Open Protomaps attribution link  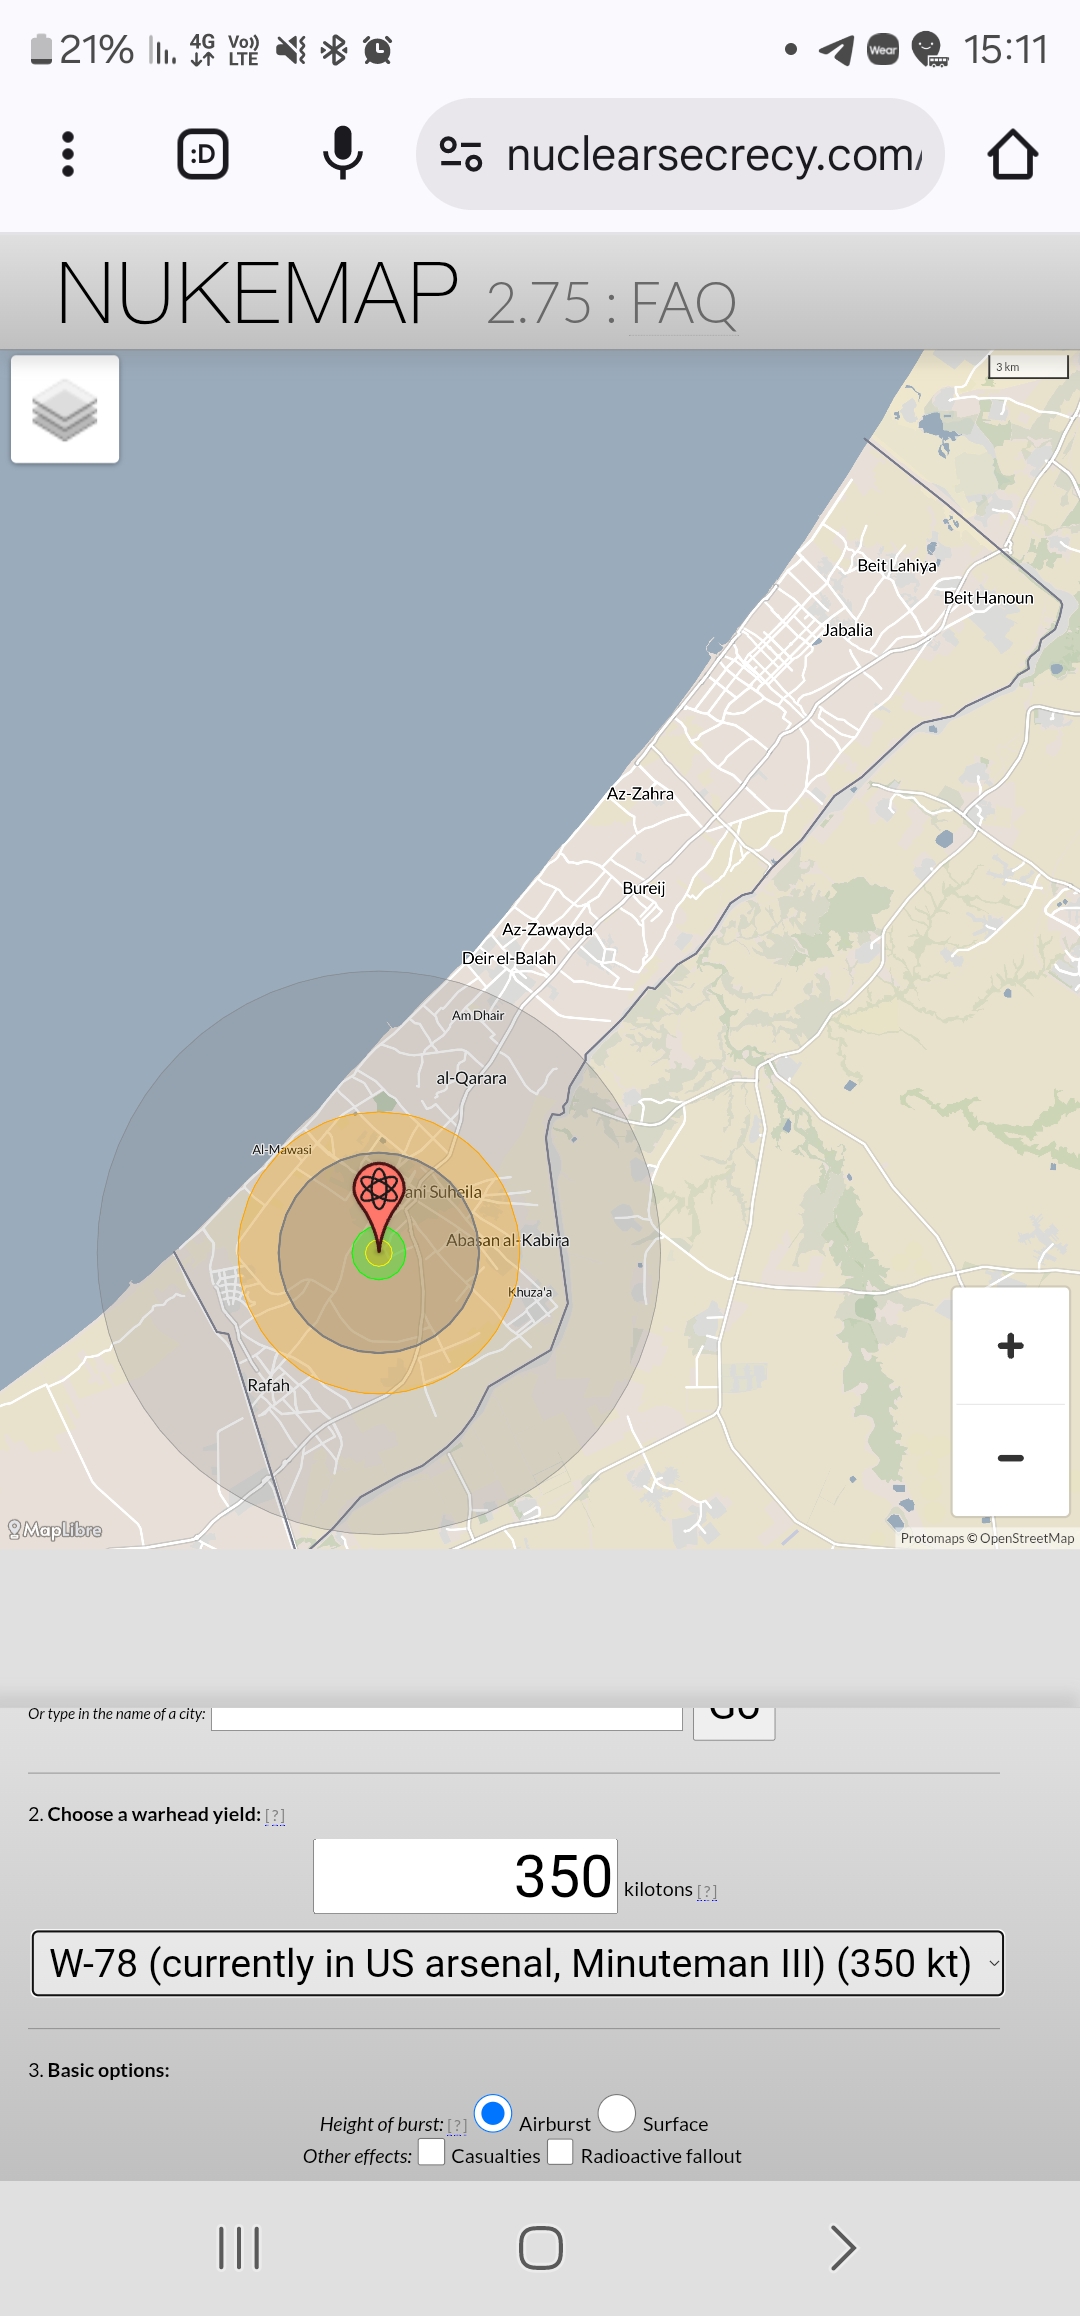[x=932, y=1538]
